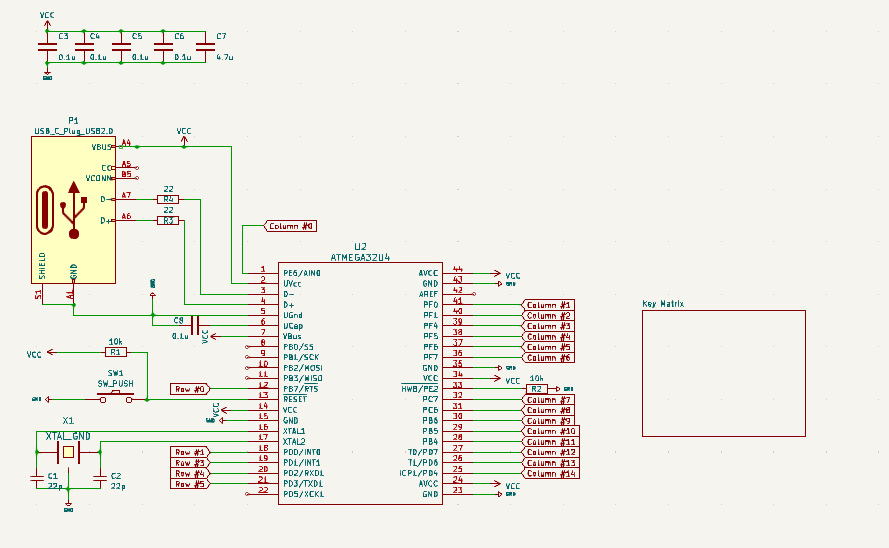
Task: Click the PB0/SS pin name
Action: tap(298, 347)
